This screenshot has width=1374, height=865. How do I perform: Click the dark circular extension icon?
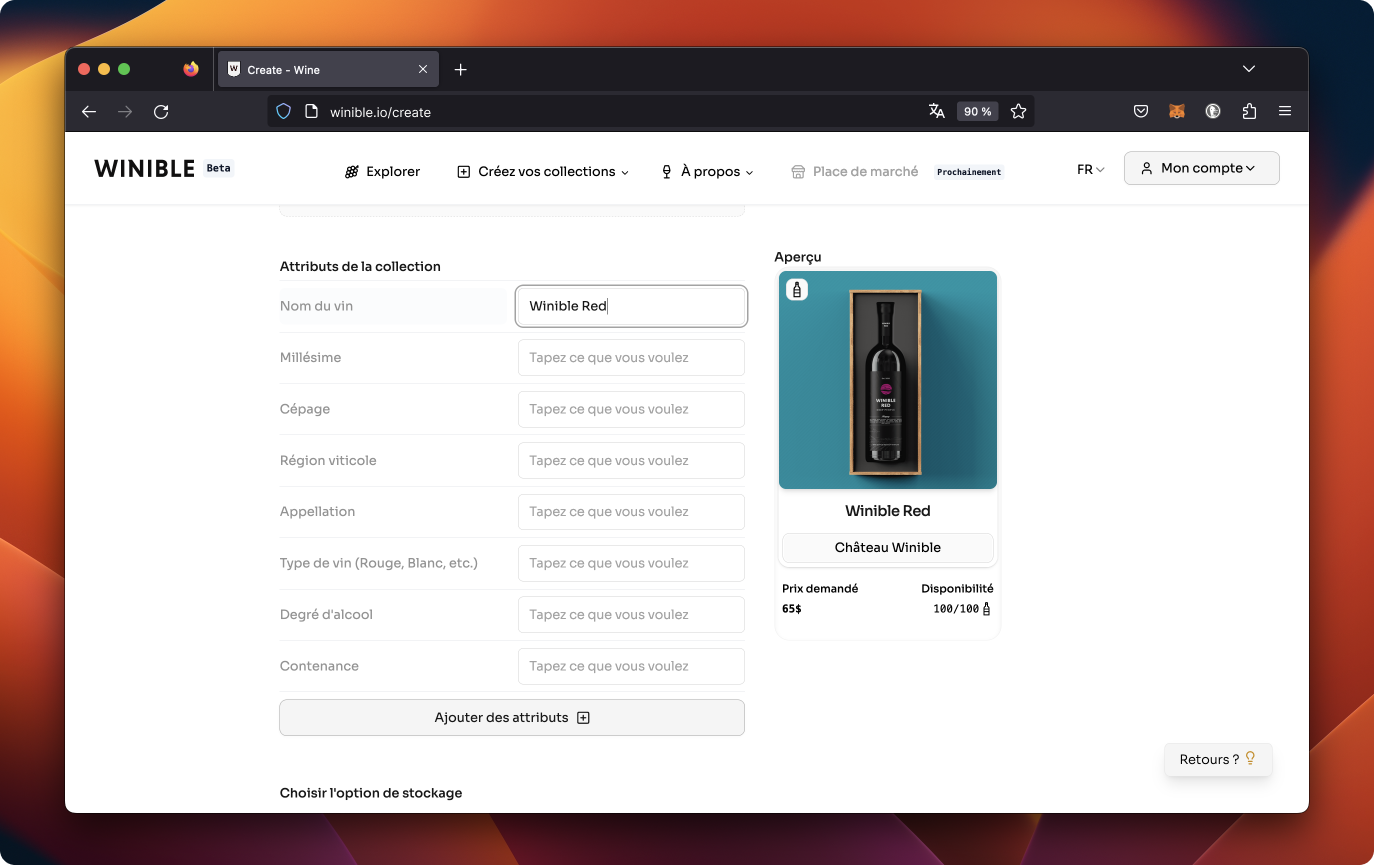pos(1213,112)
